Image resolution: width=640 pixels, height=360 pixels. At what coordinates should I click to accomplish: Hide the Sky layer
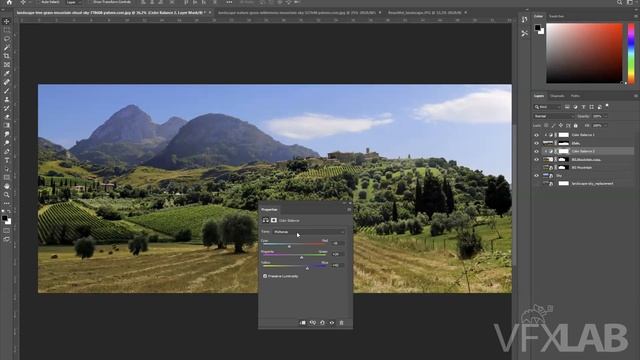(536, 176)
